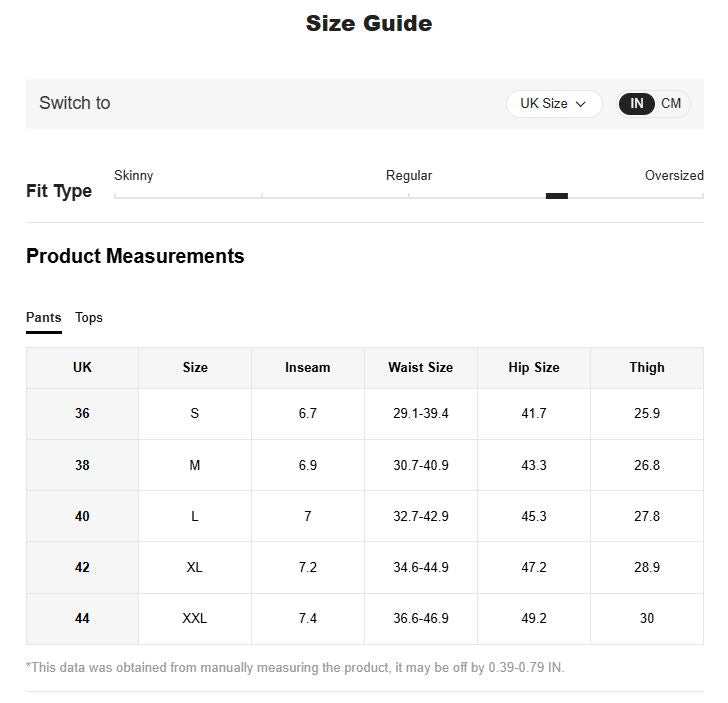728x703 pixels.
Task: Open the UK Size dropdown
Action: point(554,104)
